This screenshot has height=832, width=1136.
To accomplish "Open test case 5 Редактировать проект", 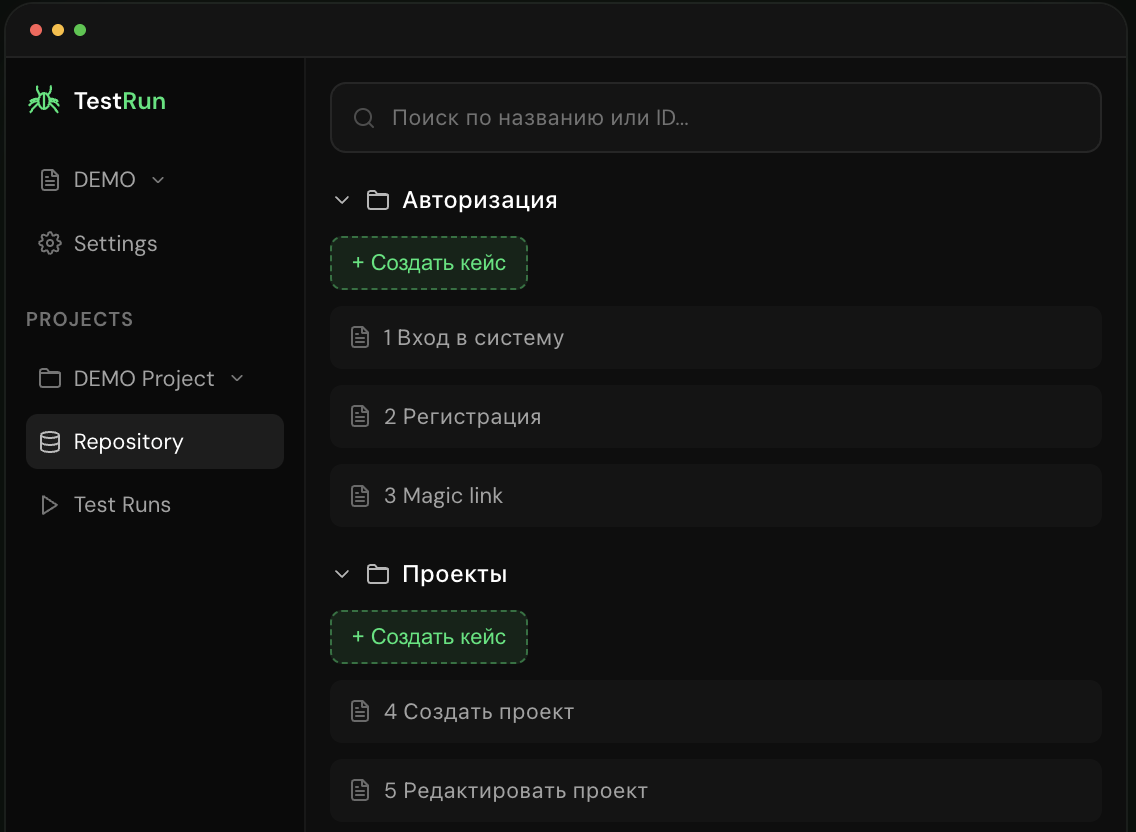I will [x=716, y=791].
